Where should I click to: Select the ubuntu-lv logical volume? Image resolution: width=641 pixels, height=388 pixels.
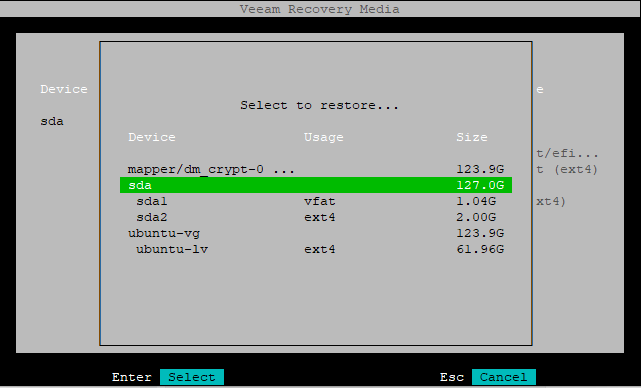(316, 249)
